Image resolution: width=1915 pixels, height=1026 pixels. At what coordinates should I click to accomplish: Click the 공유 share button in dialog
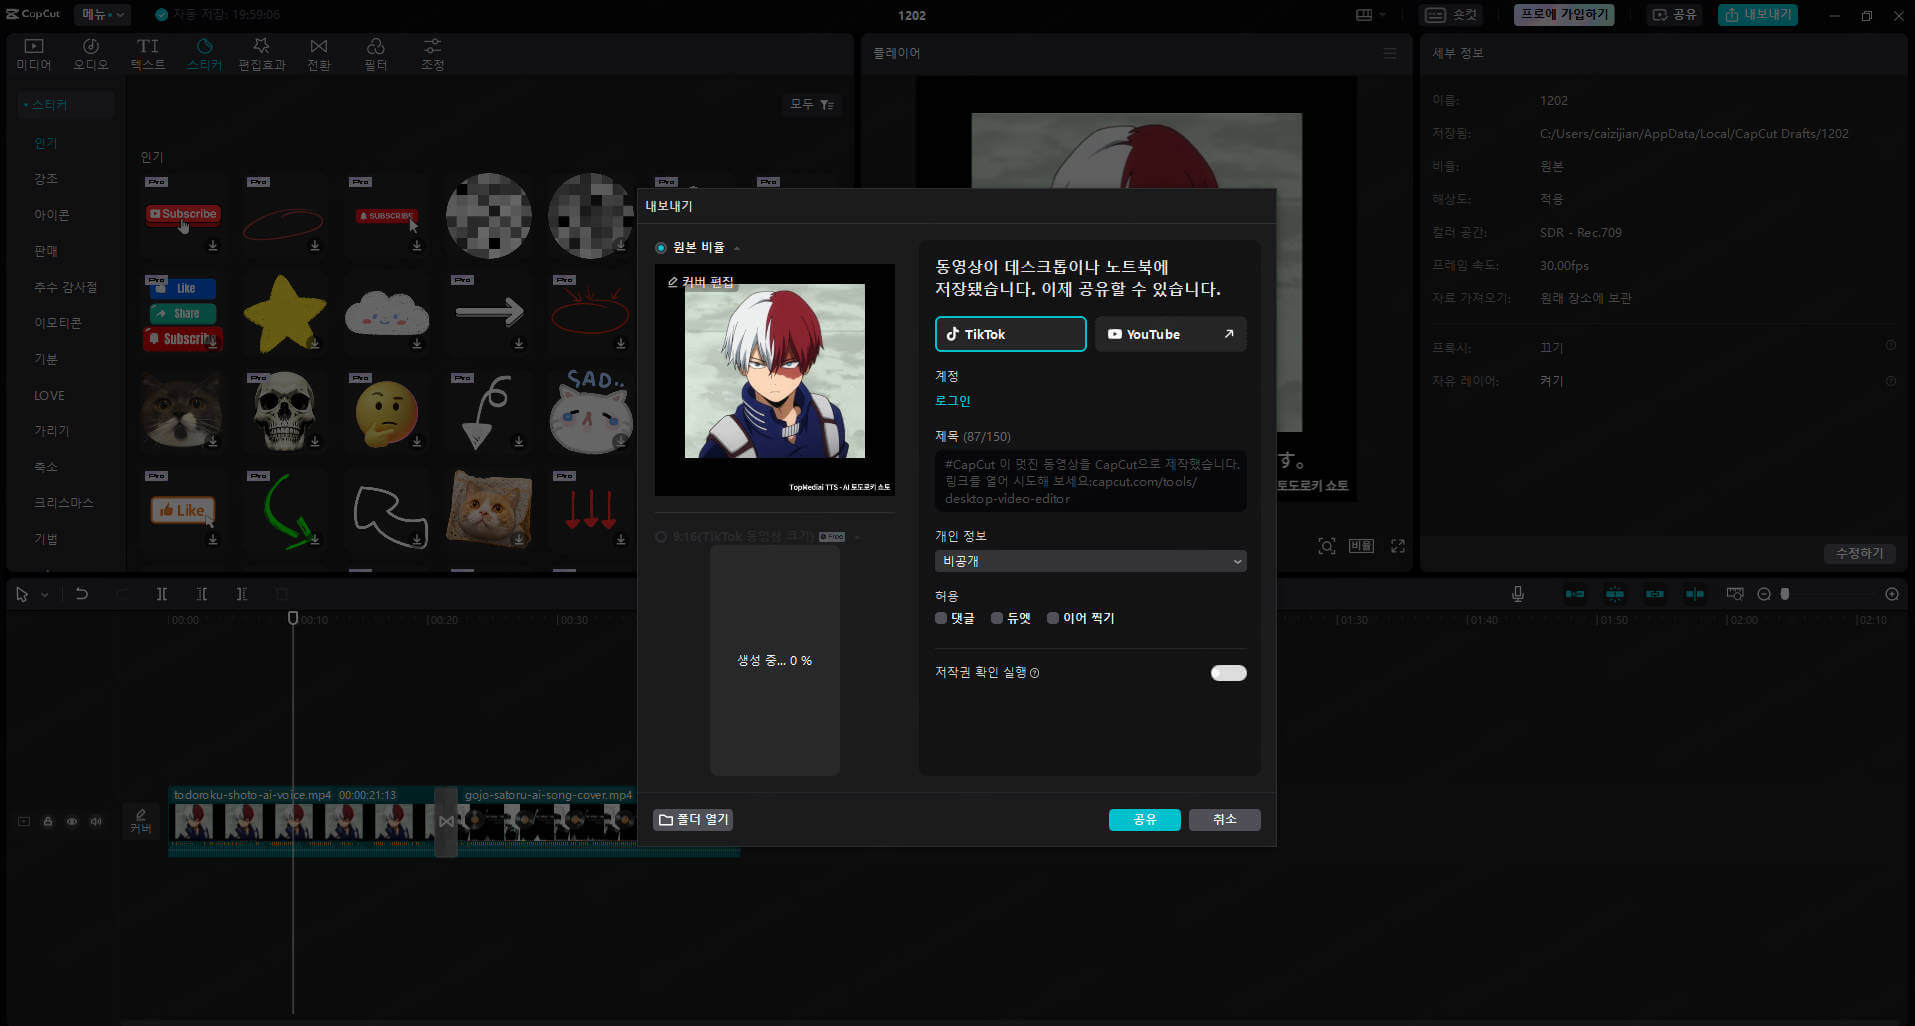(x=1144, y=820)
